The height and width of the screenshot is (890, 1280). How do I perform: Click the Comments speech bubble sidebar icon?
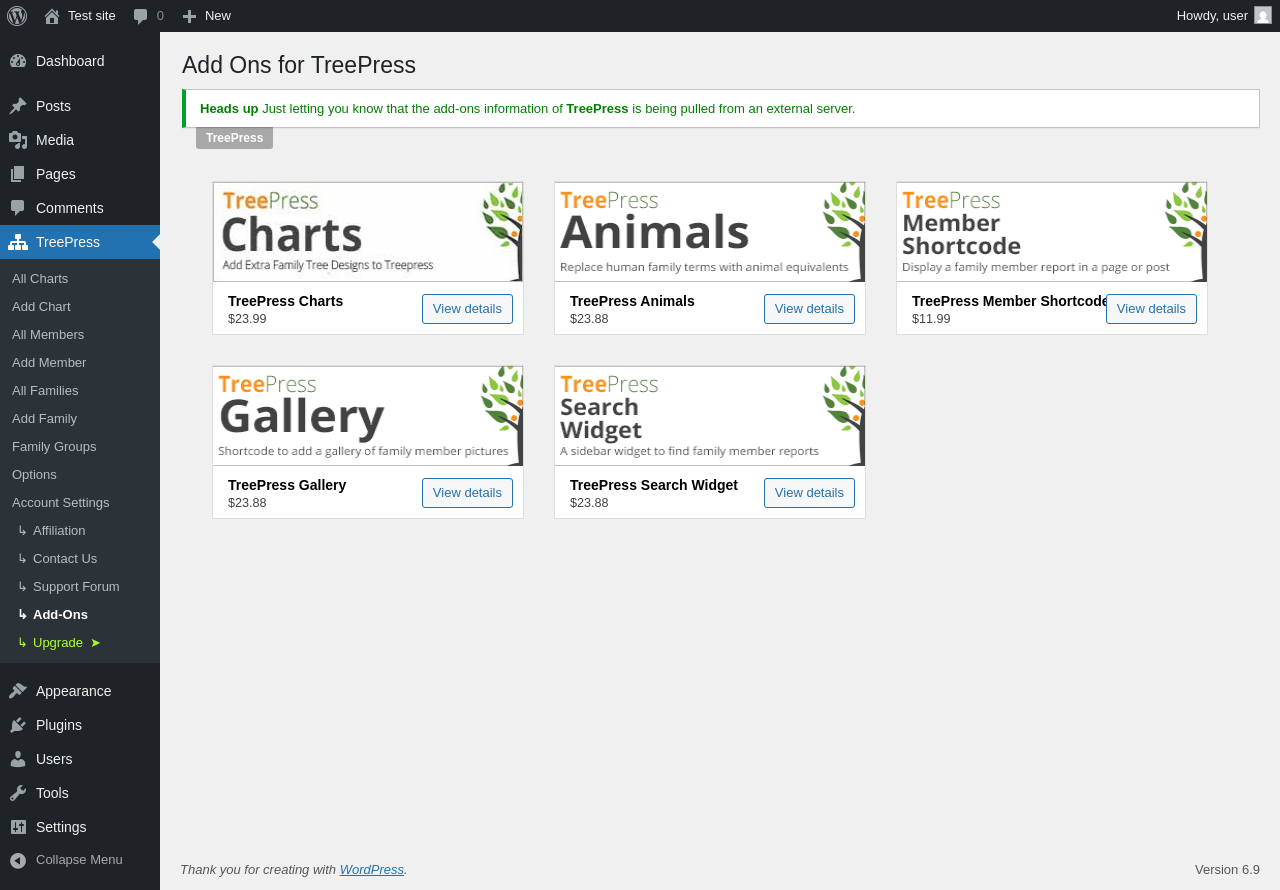[18, 208]
